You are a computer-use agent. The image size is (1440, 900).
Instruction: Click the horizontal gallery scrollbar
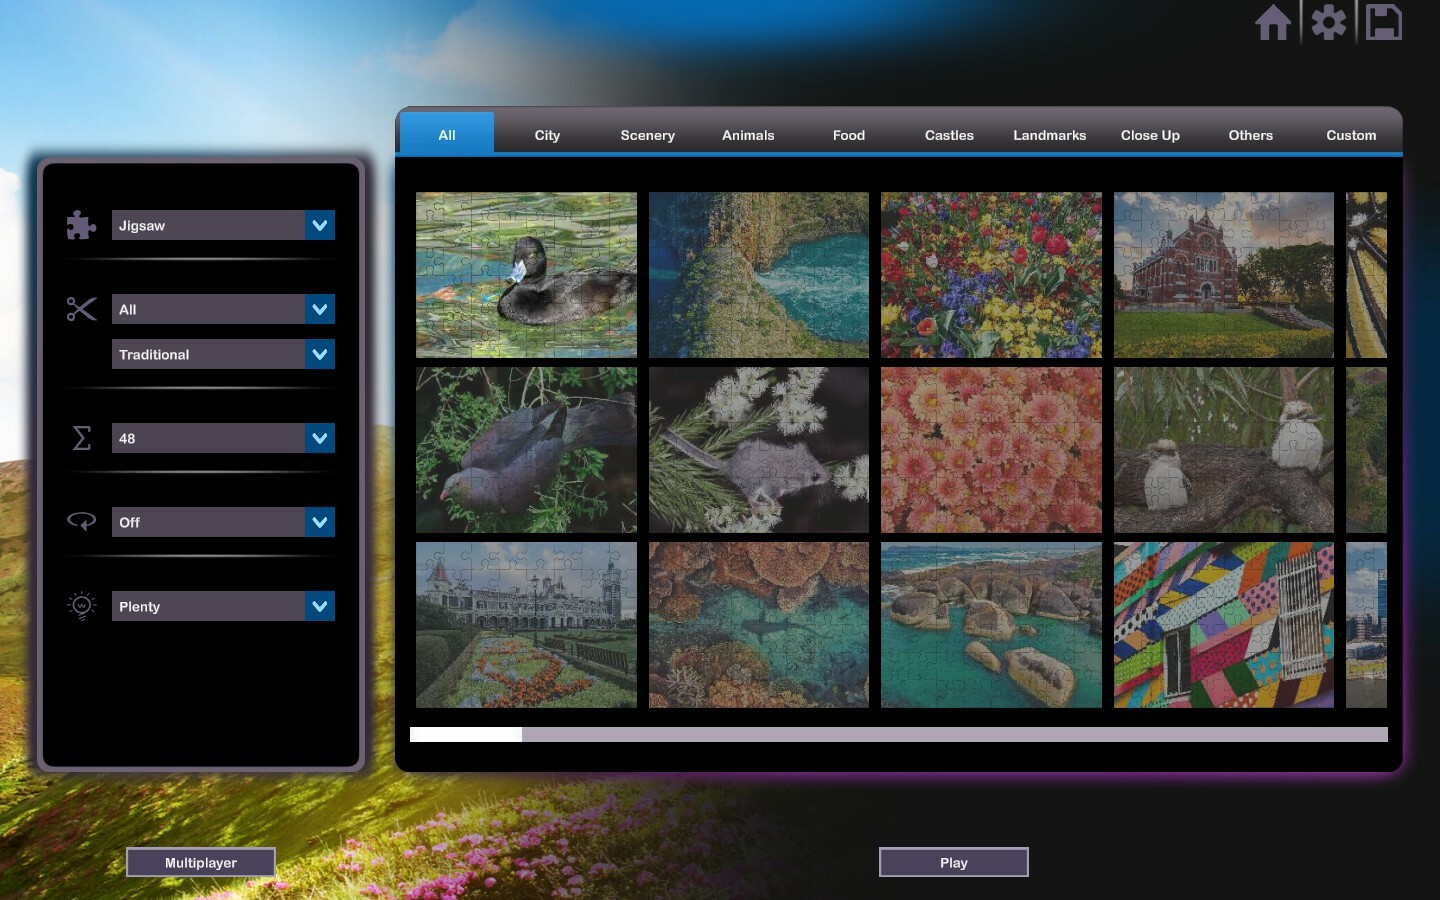[x=898, y=735]
